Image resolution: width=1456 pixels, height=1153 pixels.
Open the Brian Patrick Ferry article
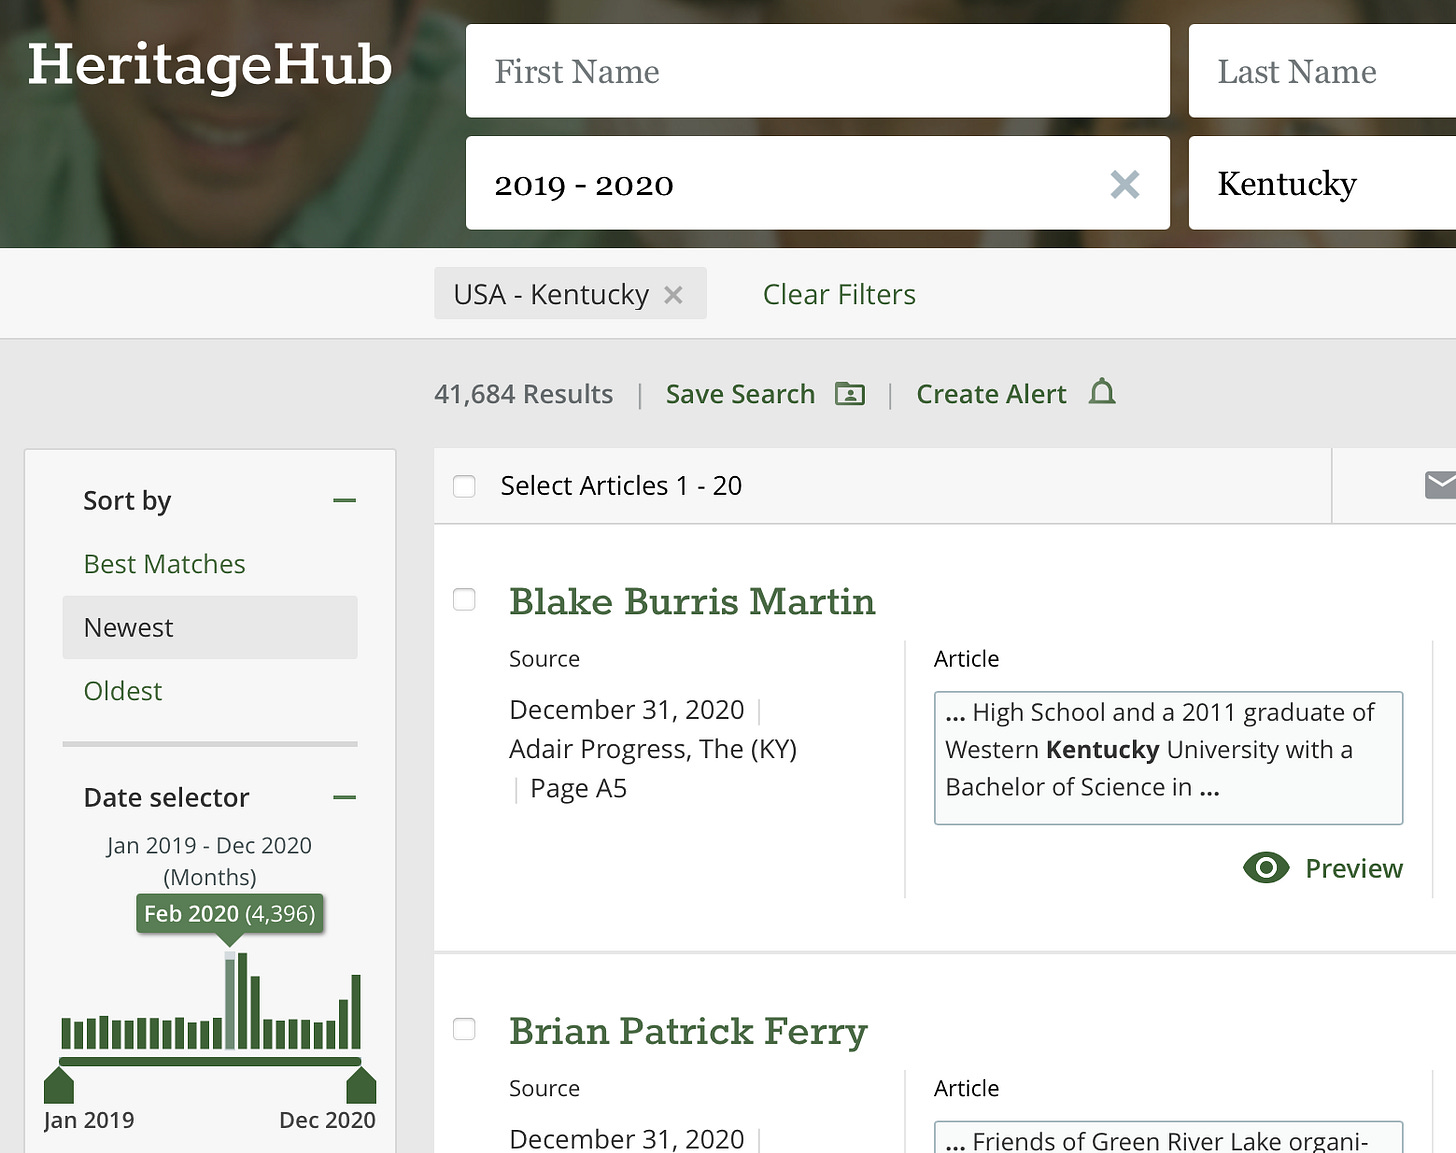pyautogui.click(x=688, y=1031)
